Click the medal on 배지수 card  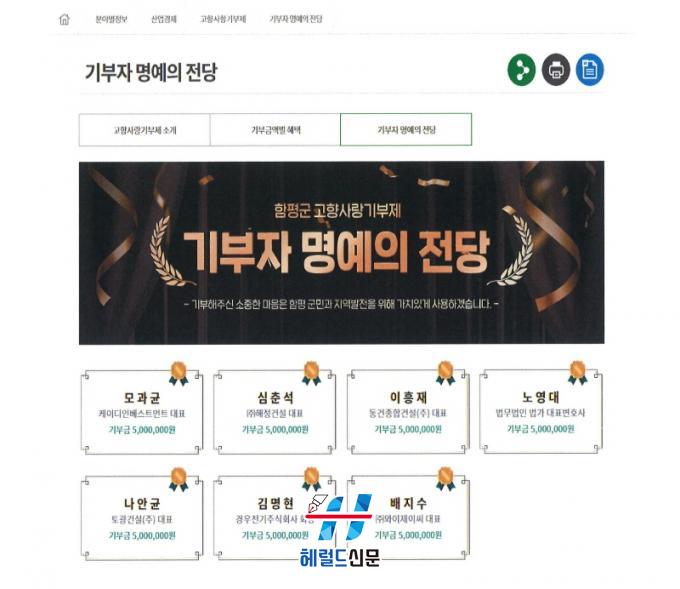point(445,479)
